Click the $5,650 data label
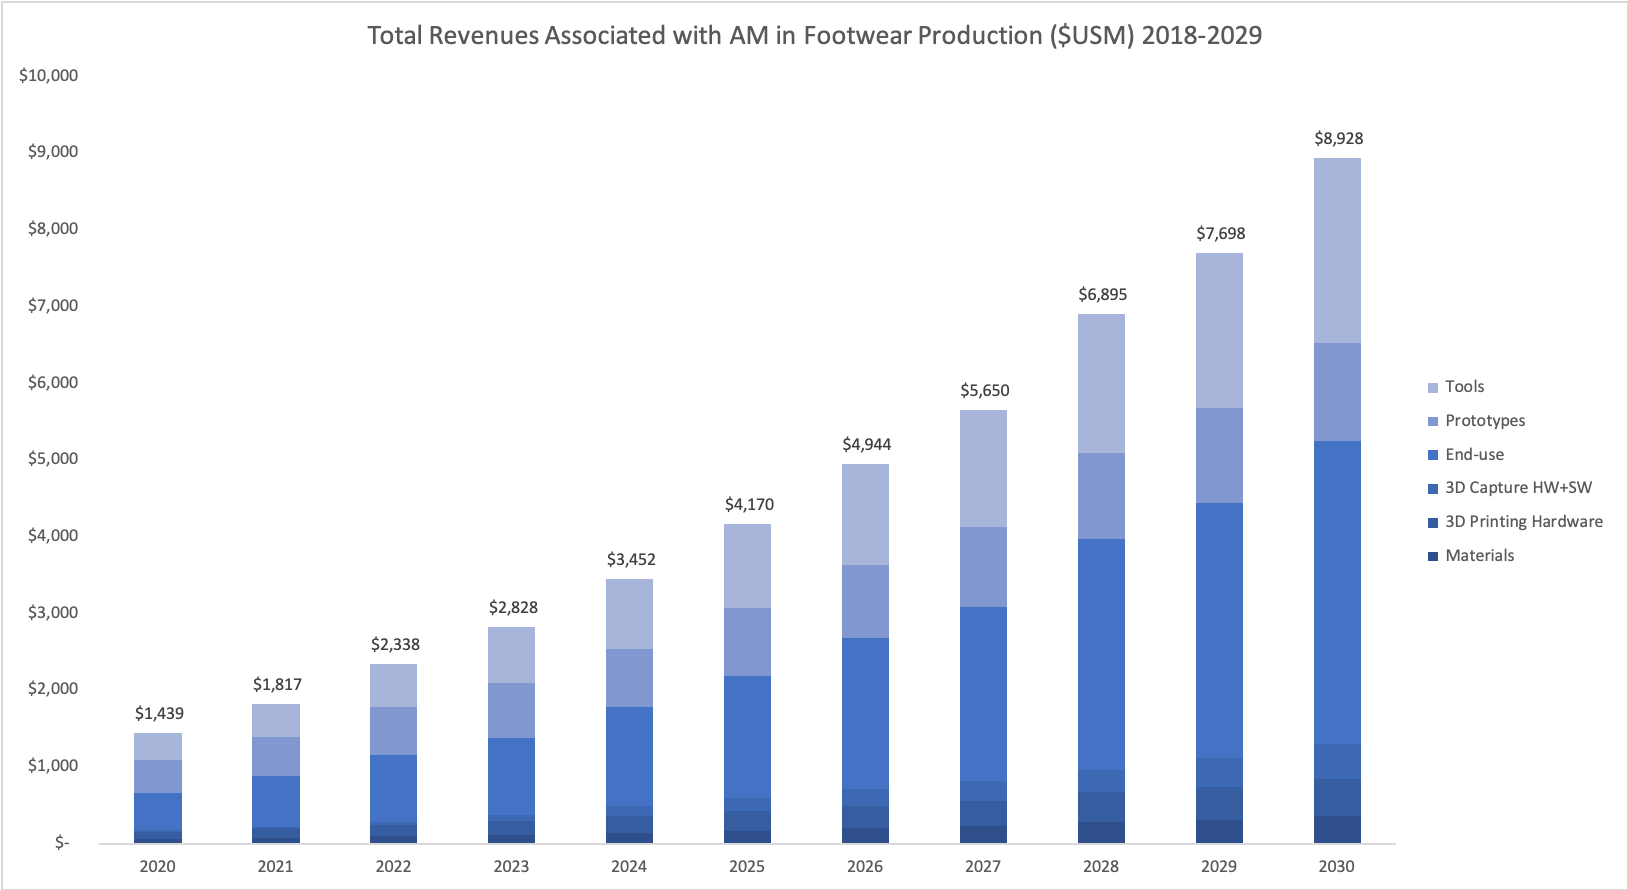The height and width of the screenshot is (890, 1628). 985,390
